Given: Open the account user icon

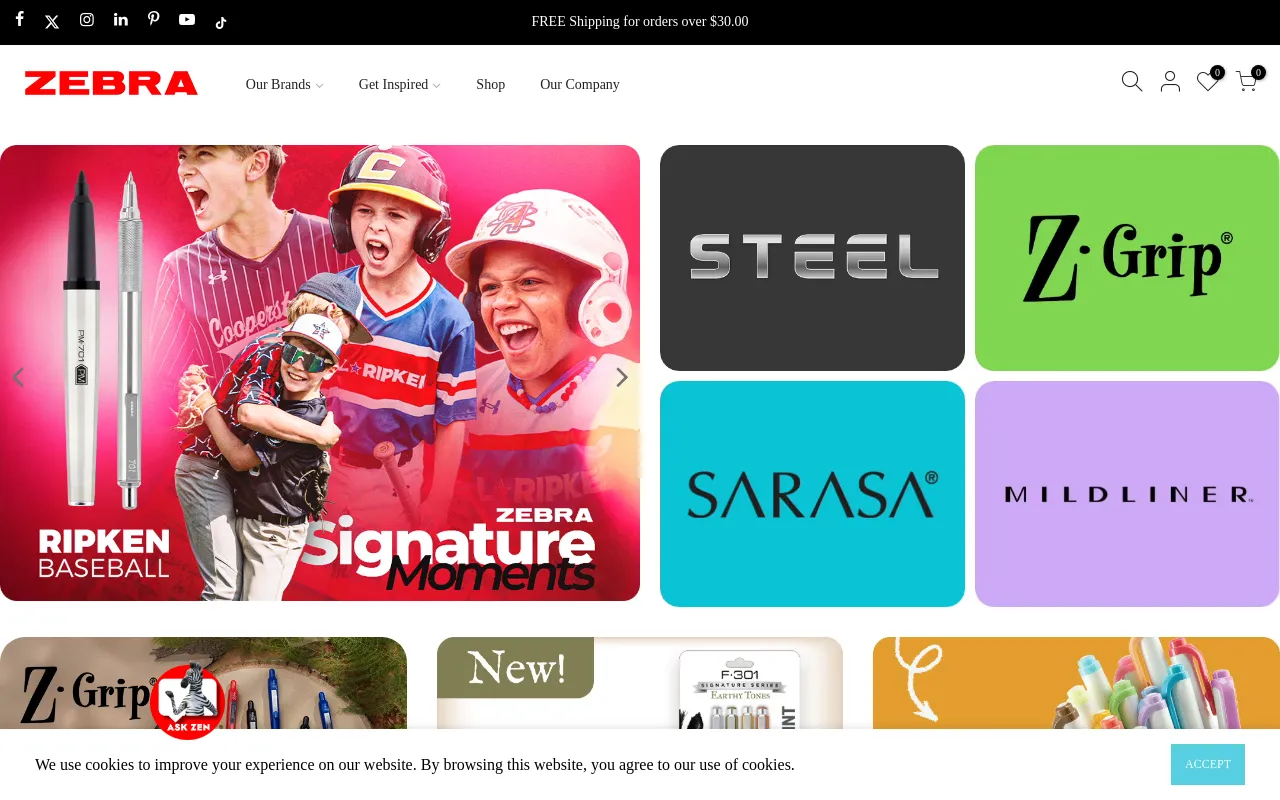Looking at the screenshot, I should [1170, 82].
